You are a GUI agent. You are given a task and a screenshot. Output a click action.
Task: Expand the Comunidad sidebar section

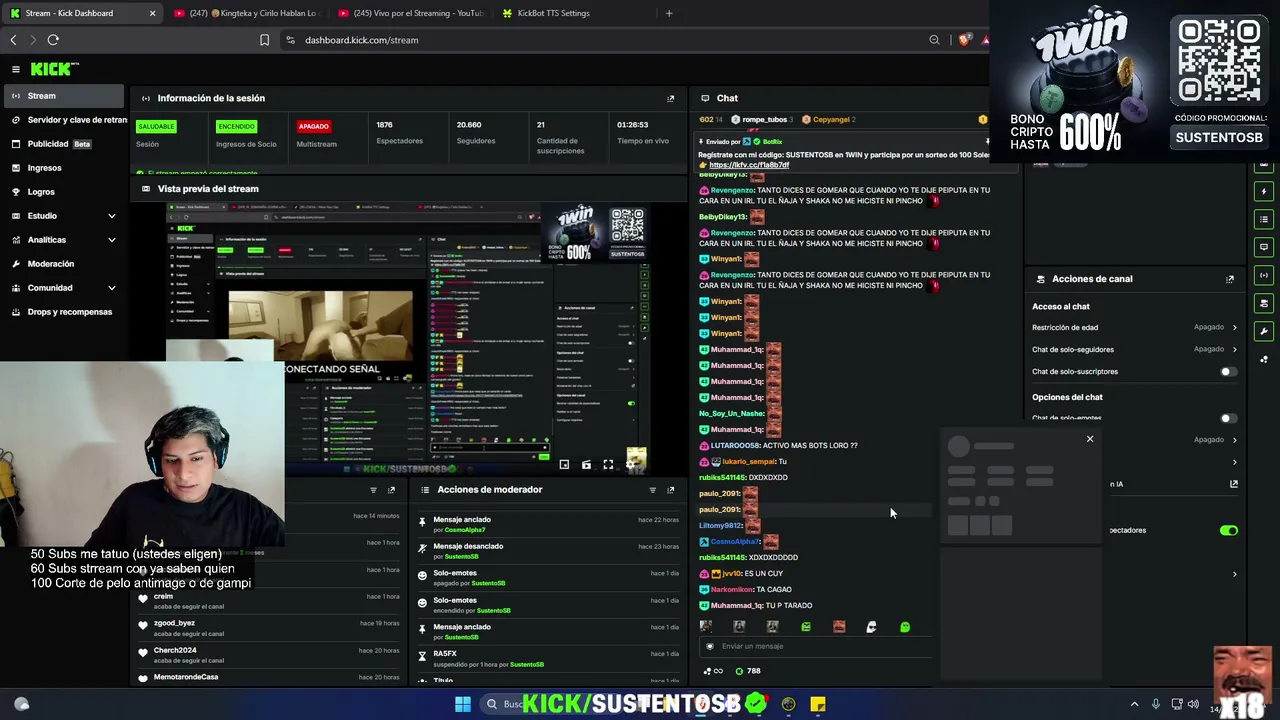(x=63, y=288)
